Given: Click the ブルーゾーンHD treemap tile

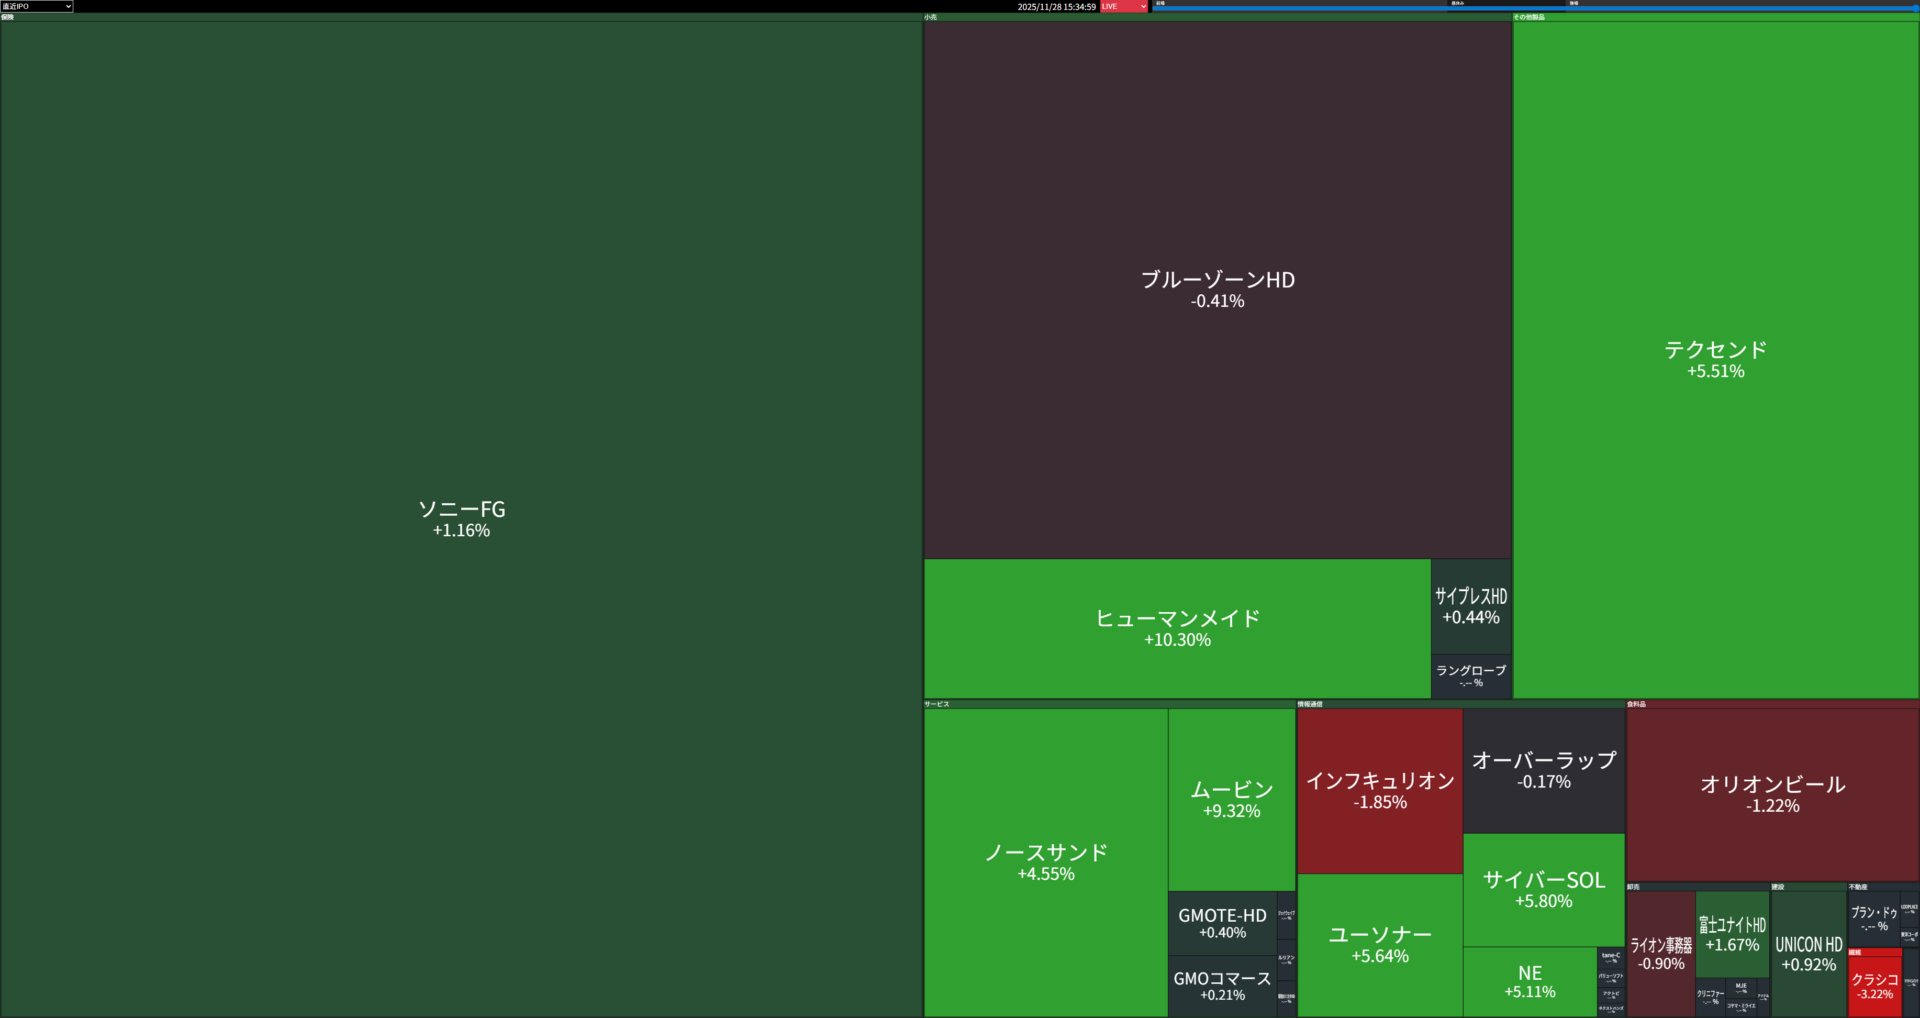Looking at the screenshot, I should coord(1217,289).
